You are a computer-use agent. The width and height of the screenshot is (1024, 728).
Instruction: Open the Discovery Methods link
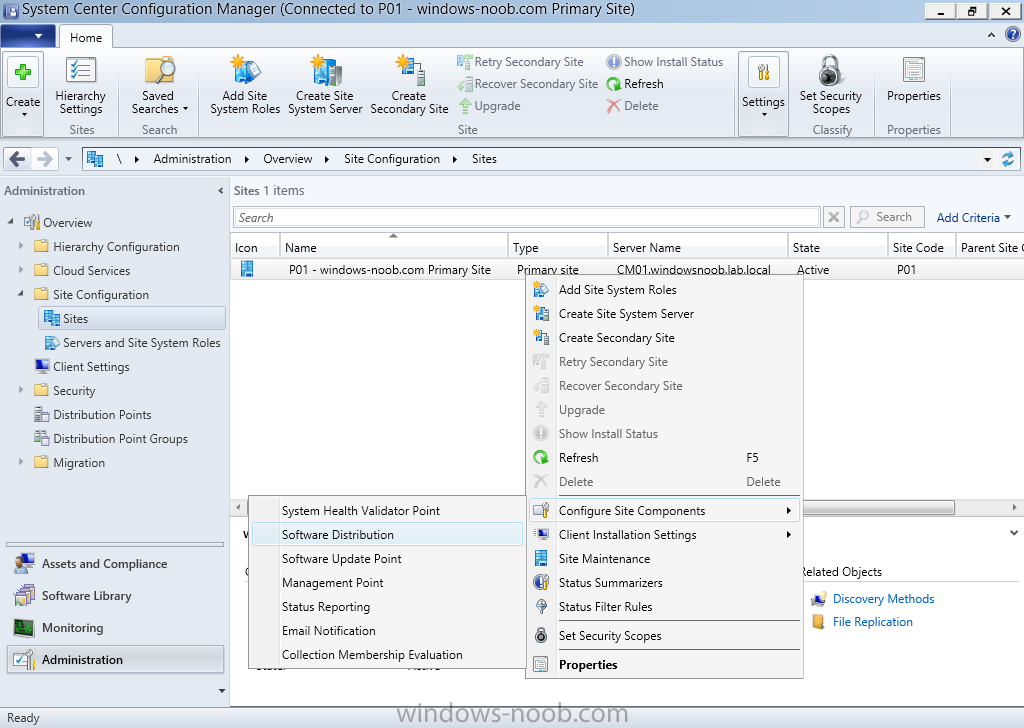click(883, 599)
